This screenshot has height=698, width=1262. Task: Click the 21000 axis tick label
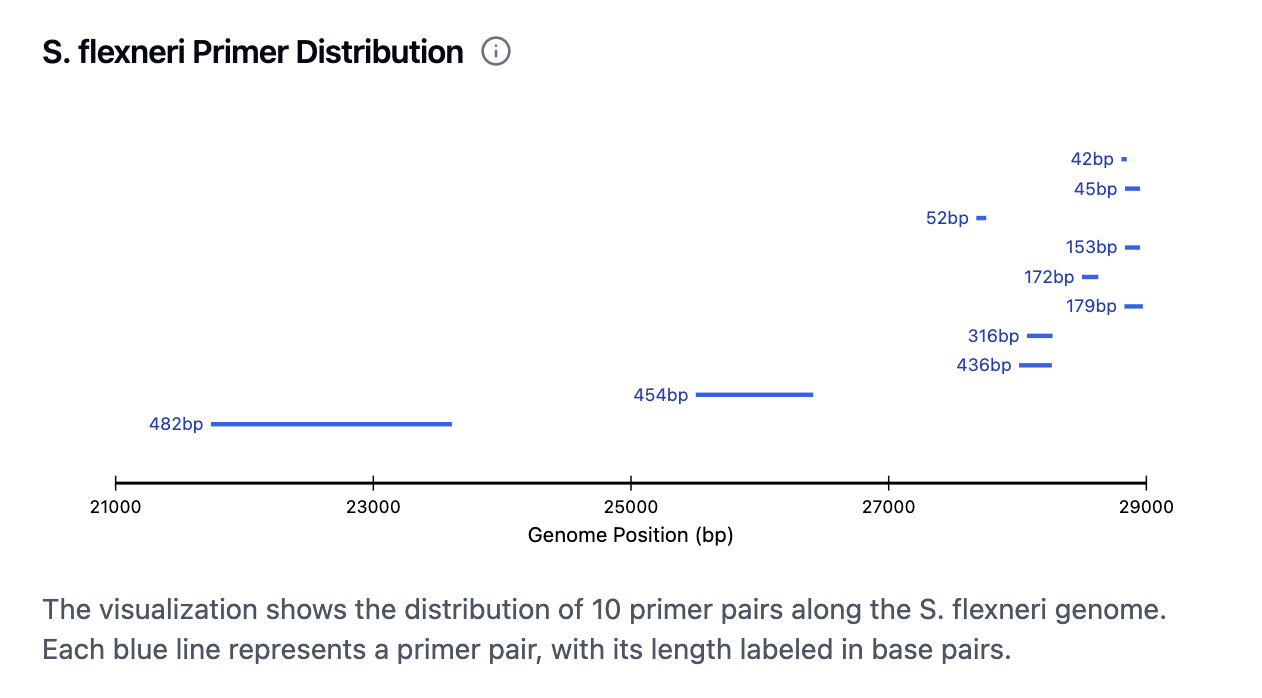pyautogui.click(x=116, y=507)
